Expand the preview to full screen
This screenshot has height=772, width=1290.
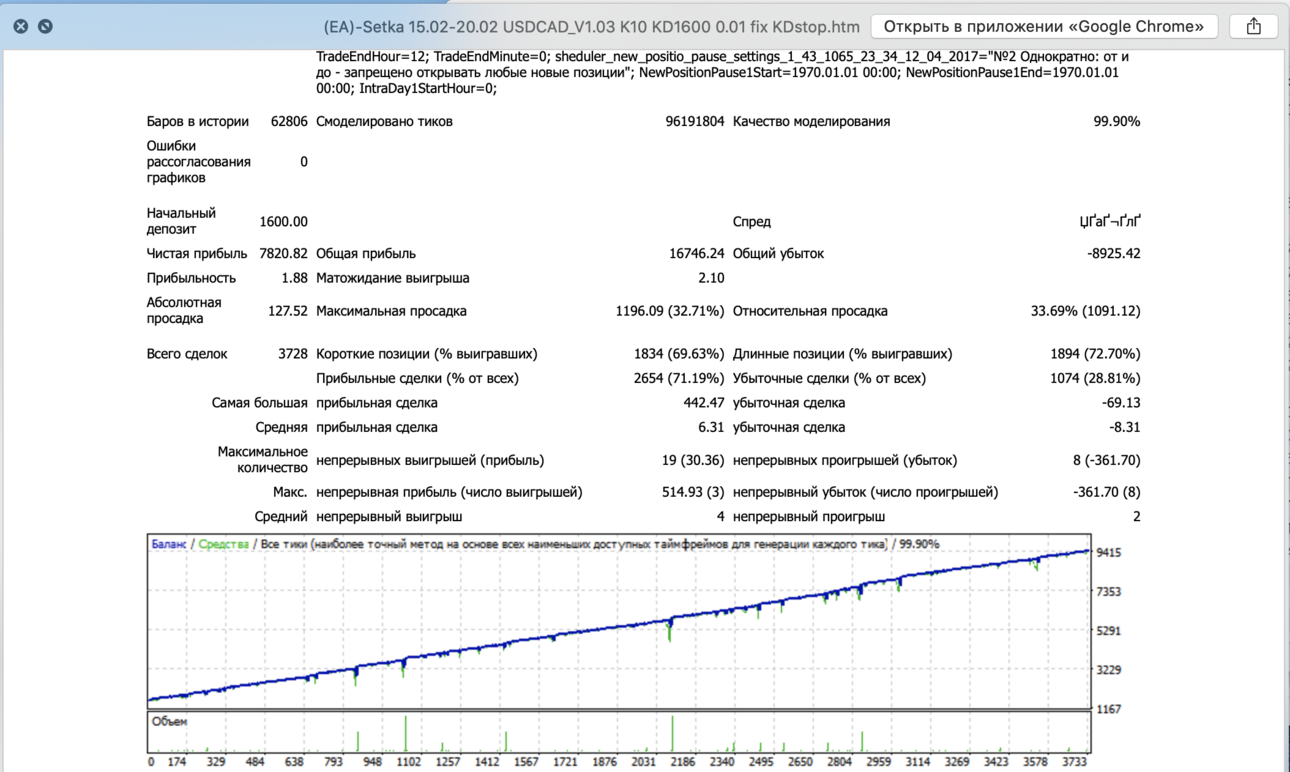pos(45,26)
